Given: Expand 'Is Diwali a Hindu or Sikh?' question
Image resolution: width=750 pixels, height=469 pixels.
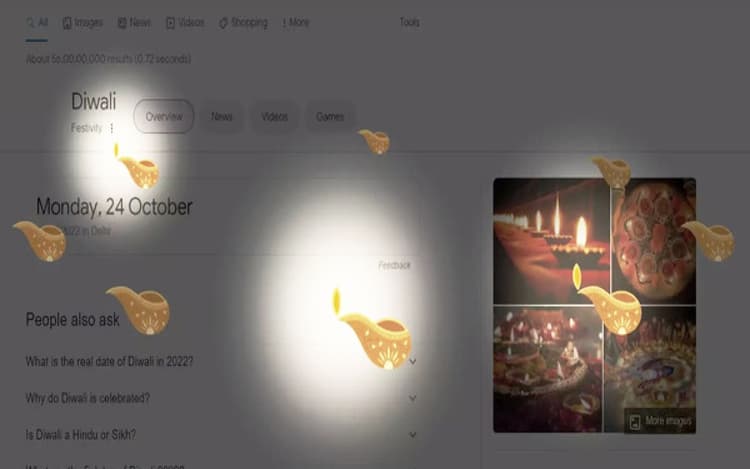Looking at the screenshot, I should coord(221,435).
